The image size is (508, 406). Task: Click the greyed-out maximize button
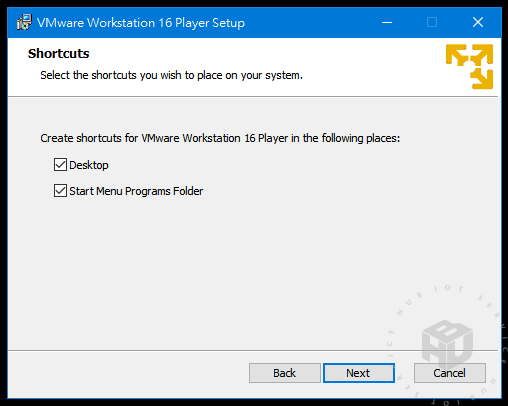click(x=432, y=22)
